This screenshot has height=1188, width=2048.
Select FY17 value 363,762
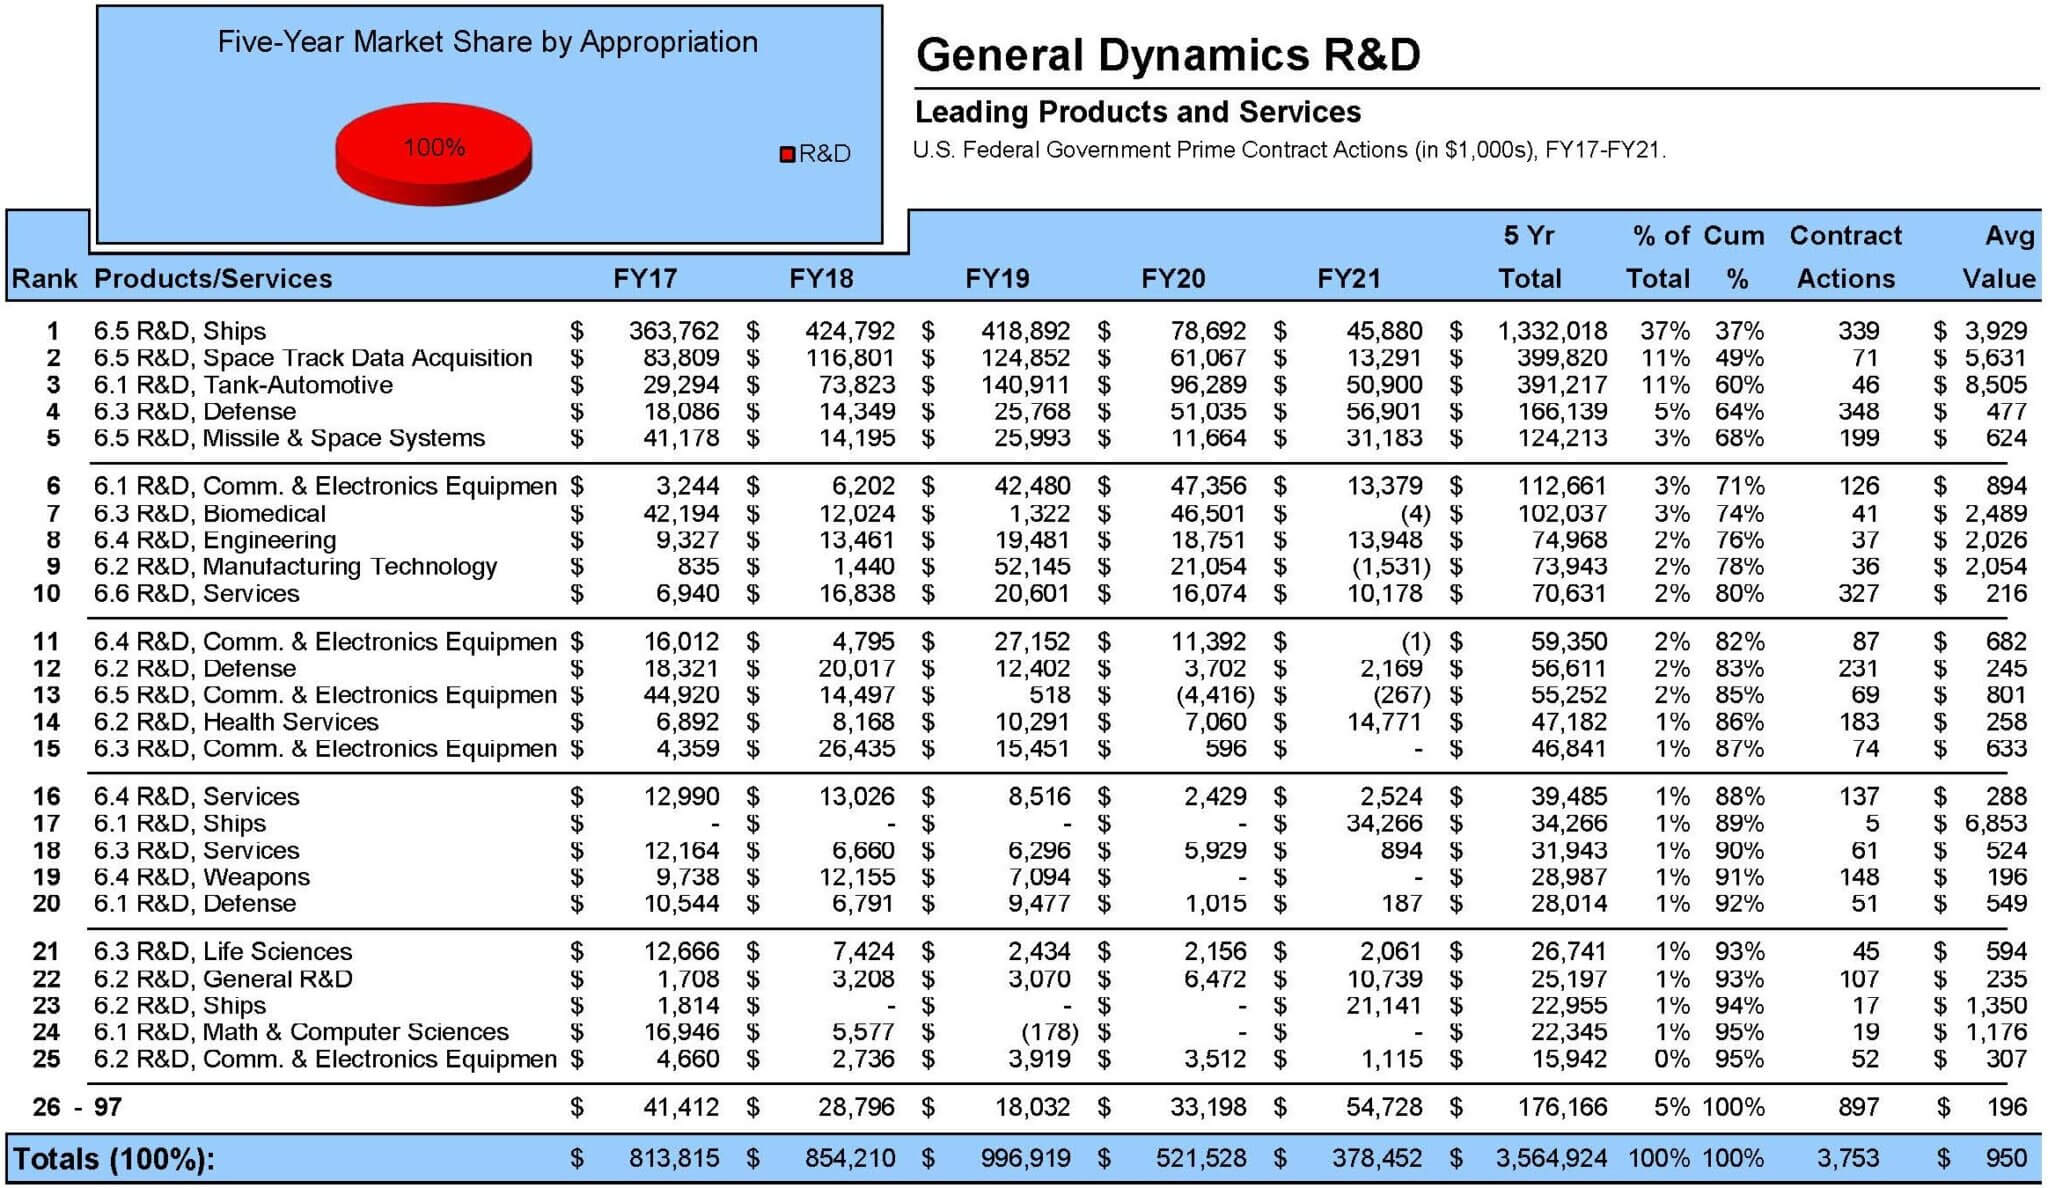674,331
